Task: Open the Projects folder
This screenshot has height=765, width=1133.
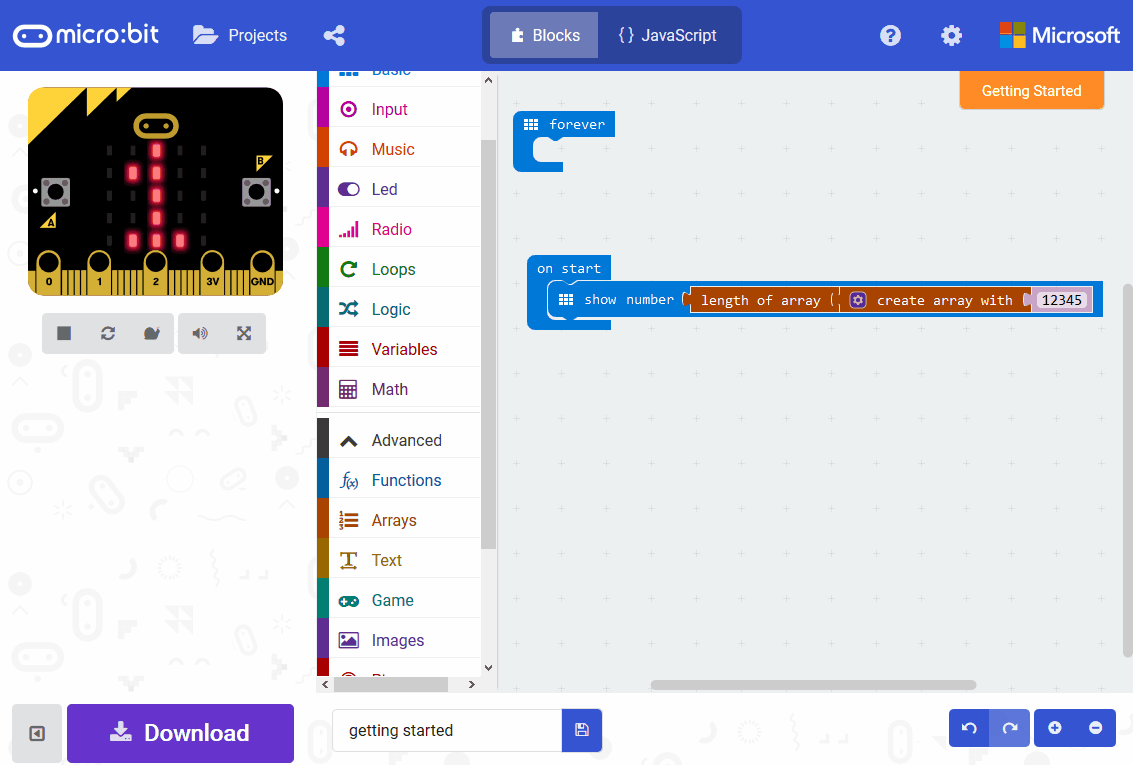Action: pyautogui.click(x=240, y=35)
